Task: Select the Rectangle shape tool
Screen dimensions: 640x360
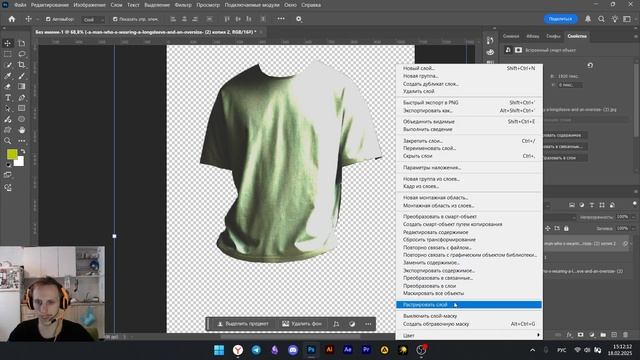Action: tap(22, 109)
